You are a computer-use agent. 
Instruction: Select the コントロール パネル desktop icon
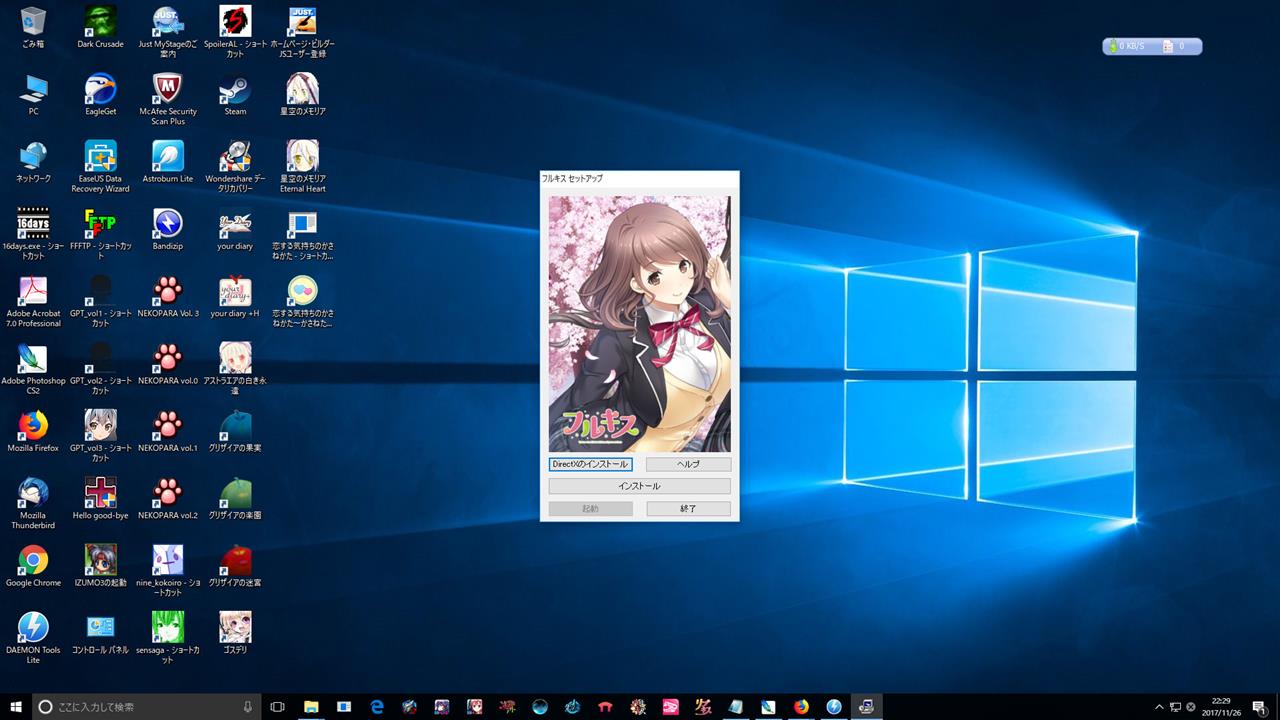coord(101,632)
